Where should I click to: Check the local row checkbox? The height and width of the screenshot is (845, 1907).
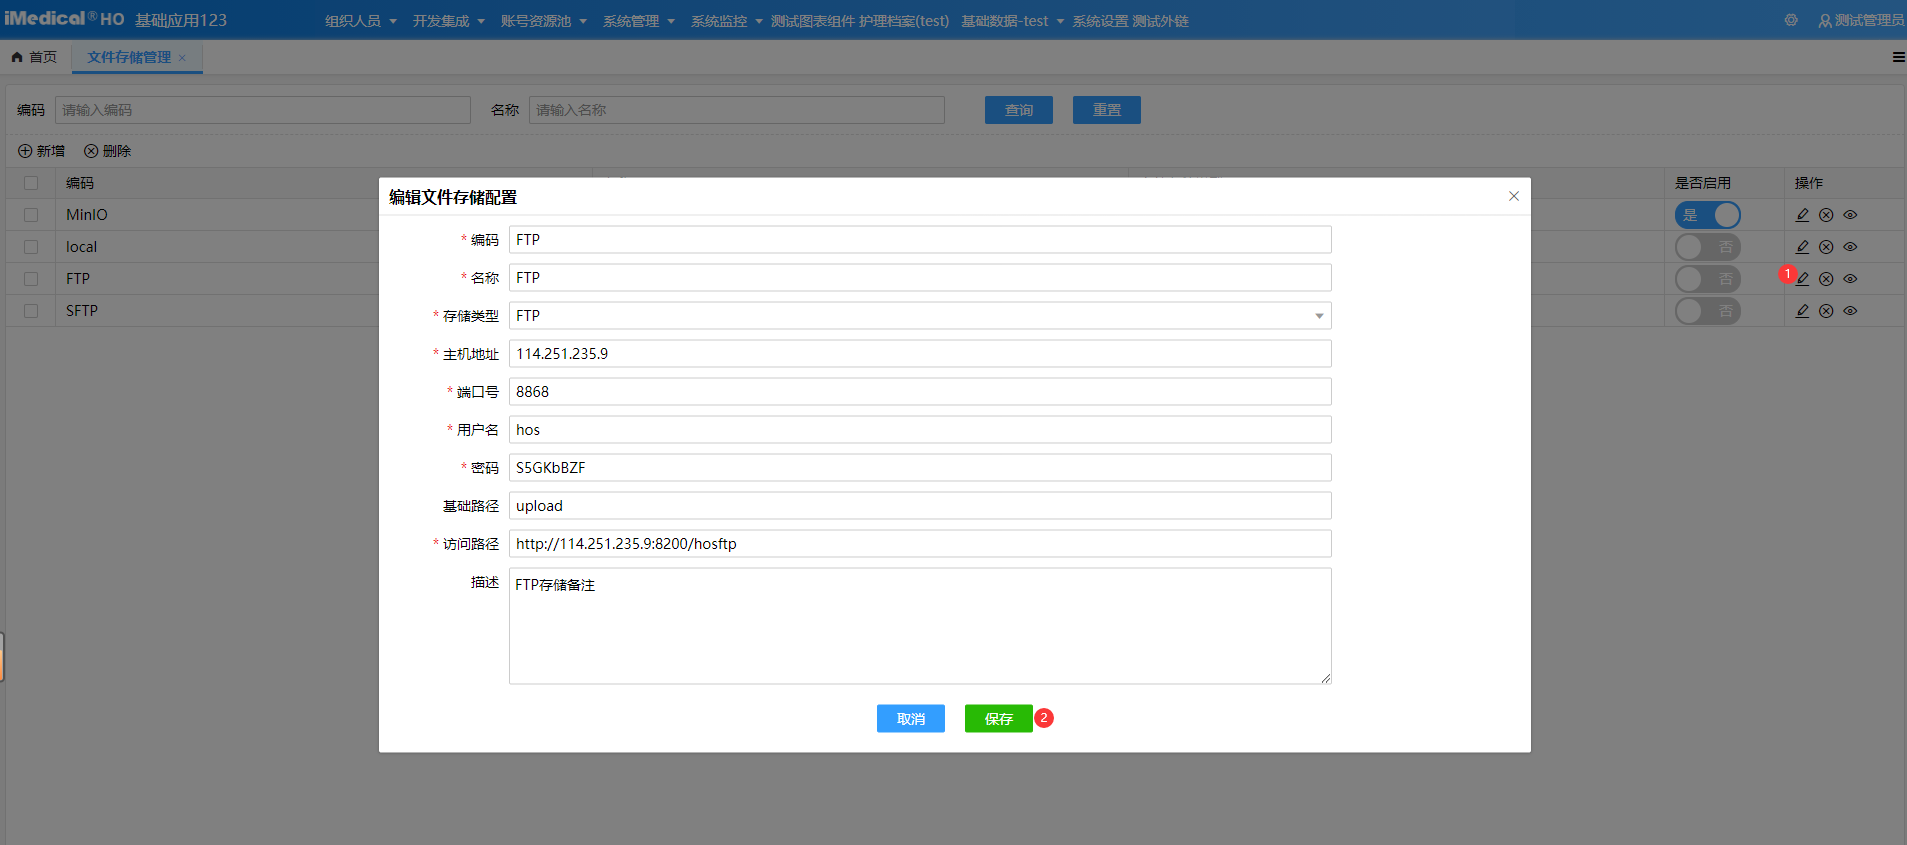click(x=31, y=247)
